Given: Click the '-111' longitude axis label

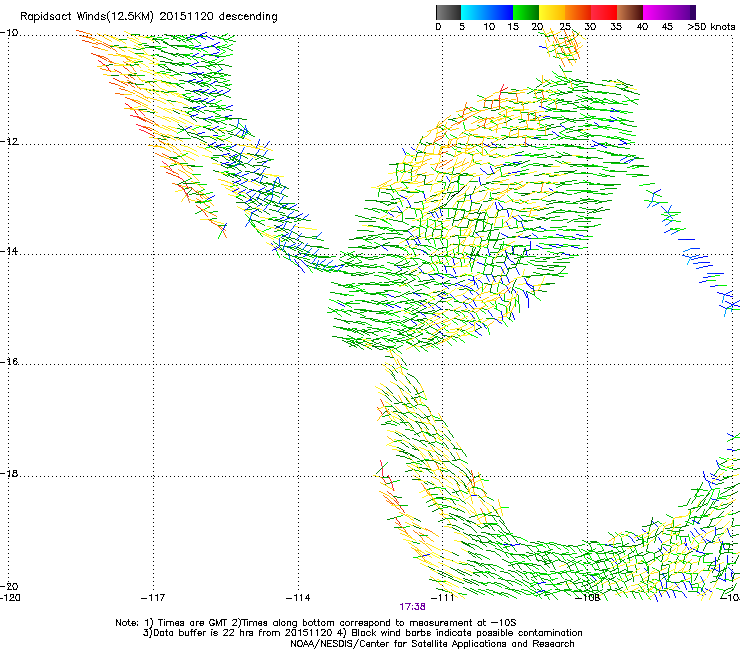Looking at the screenshot, I should 442,598.
